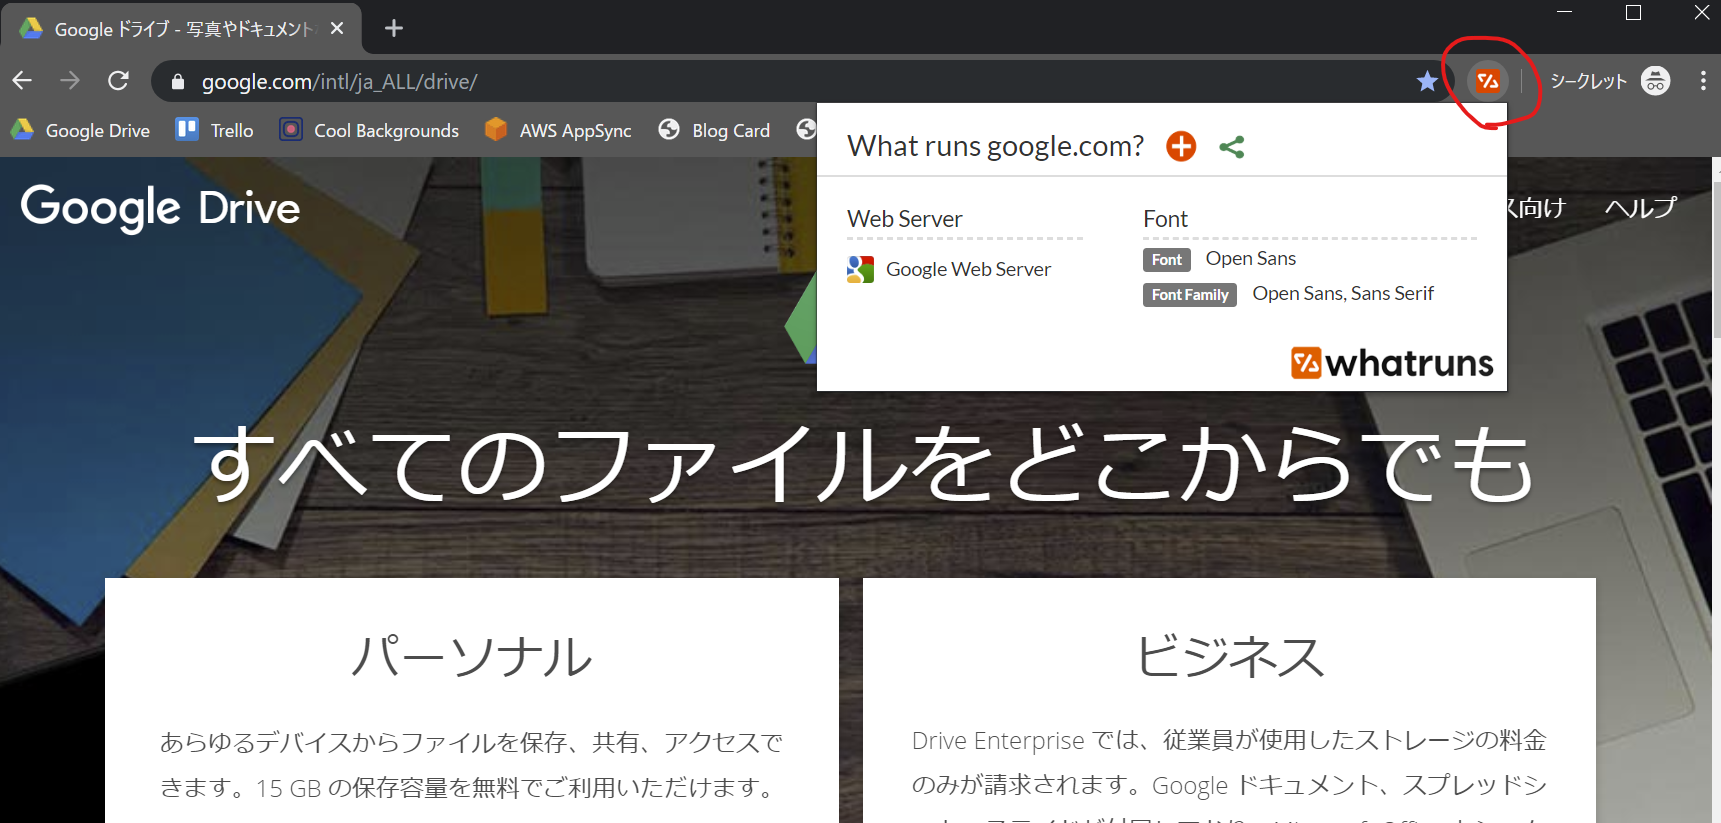Maximize the browser window
The image size is (1721, 823).
(x=1634, y=12)
